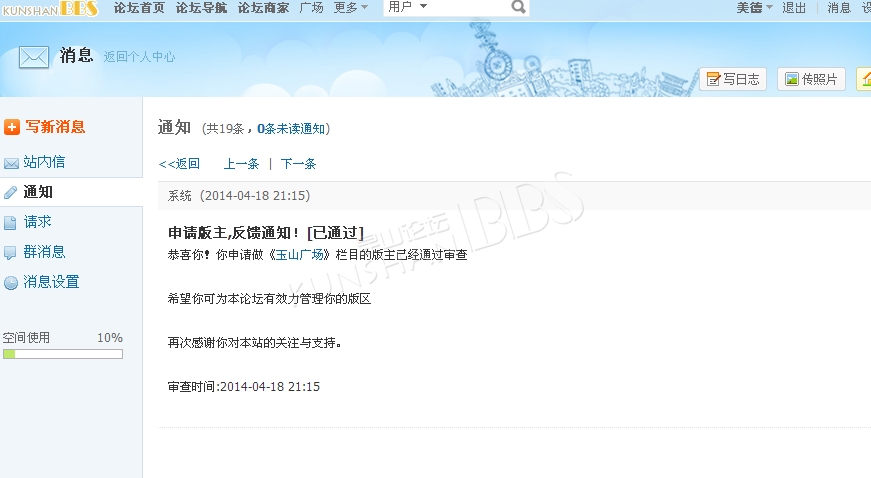Open the 用户 search type dropdown
Screen dimensions: 871x478
(x=408, y=7)
